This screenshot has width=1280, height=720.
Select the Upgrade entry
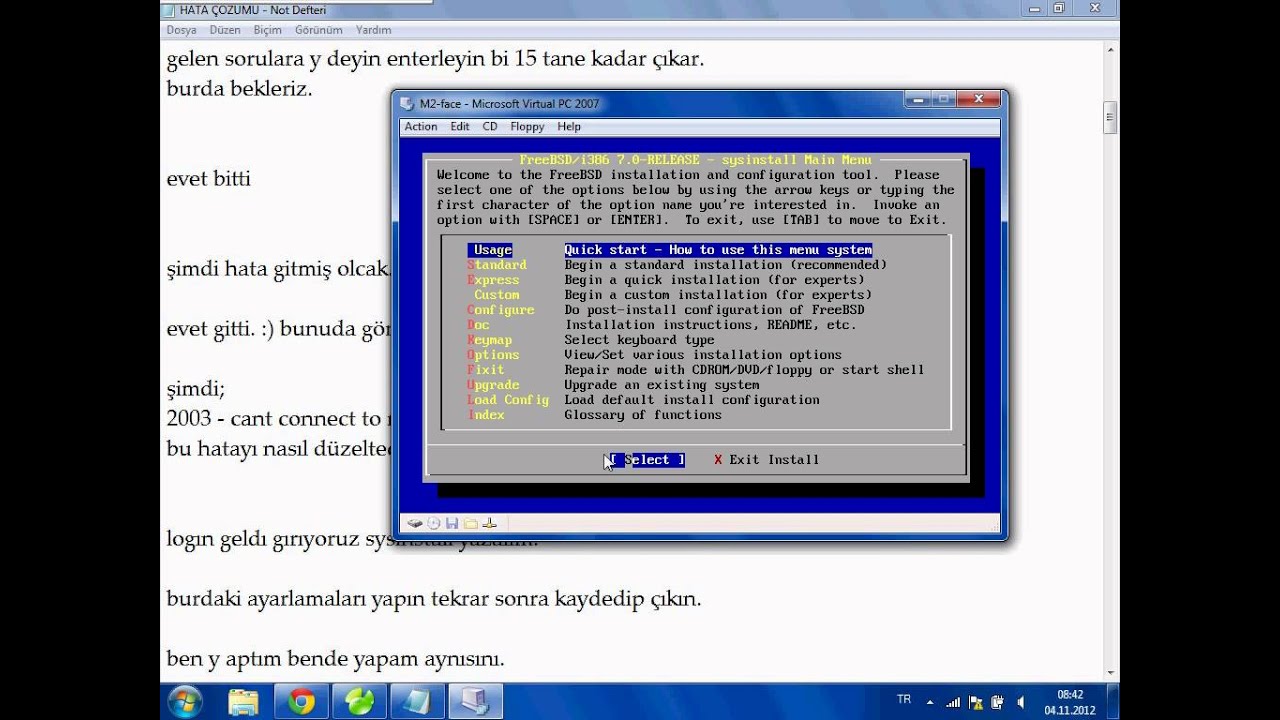point(493,385)
